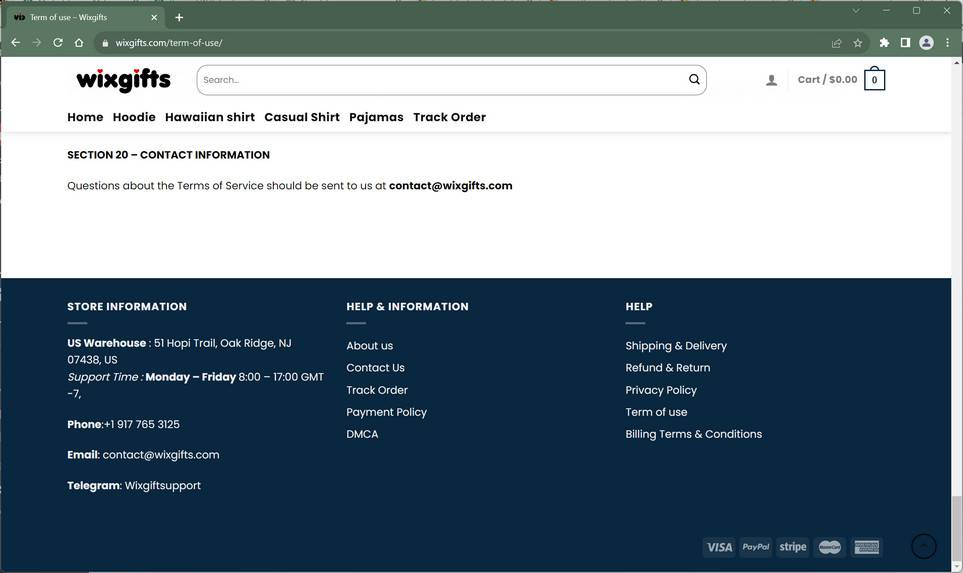Click the back-to-top arrow button
This screenshot has height=573, width=963.
[x=924, y=545]
